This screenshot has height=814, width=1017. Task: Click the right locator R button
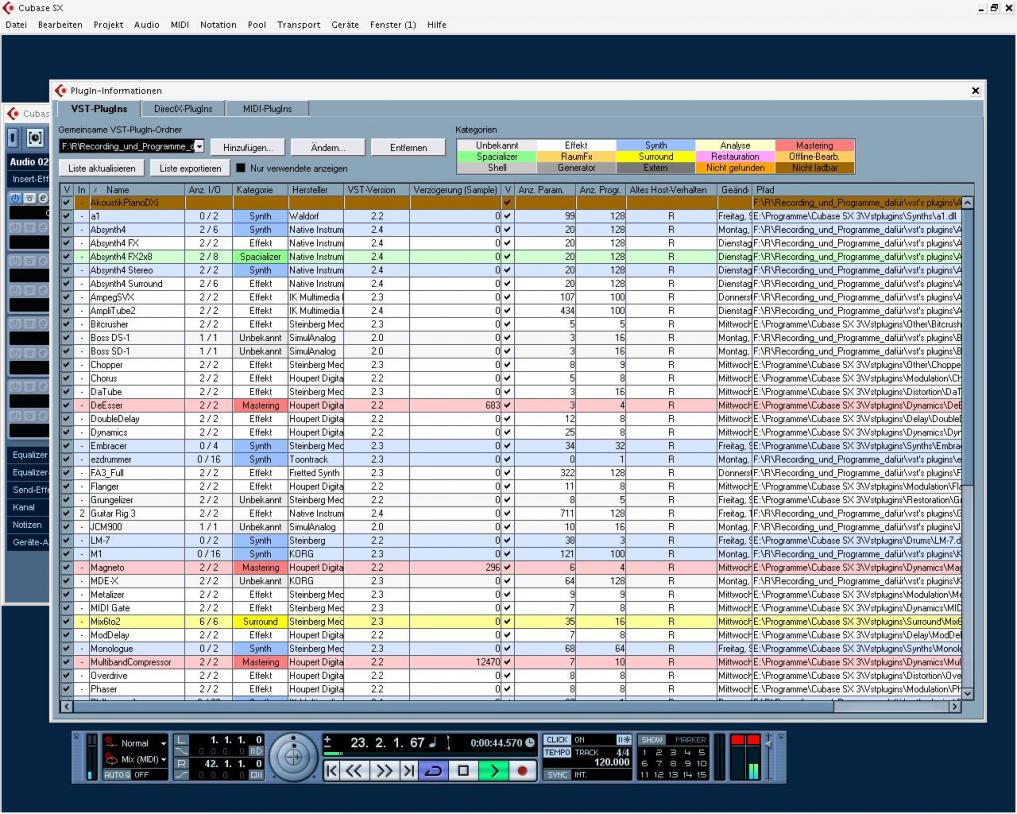(x=182, y=763)
